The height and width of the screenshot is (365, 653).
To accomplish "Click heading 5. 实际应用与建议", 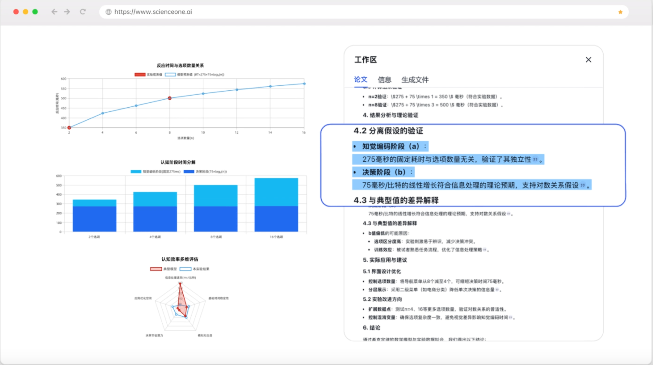I will pos(384,260).
